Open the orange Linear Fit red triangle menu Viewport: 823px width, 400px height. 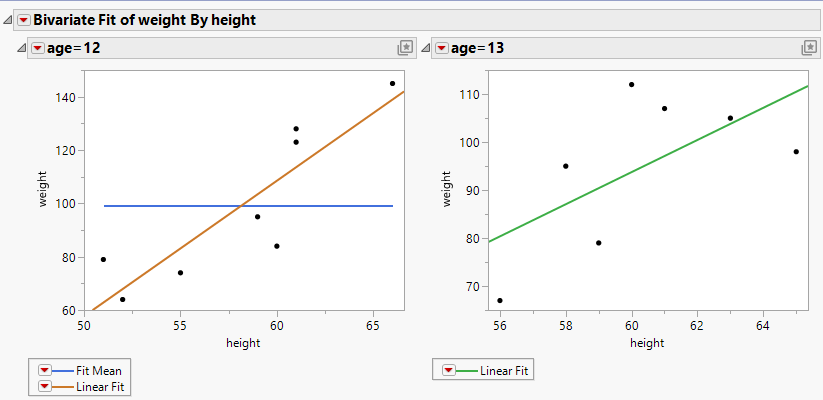coord(44,386)
